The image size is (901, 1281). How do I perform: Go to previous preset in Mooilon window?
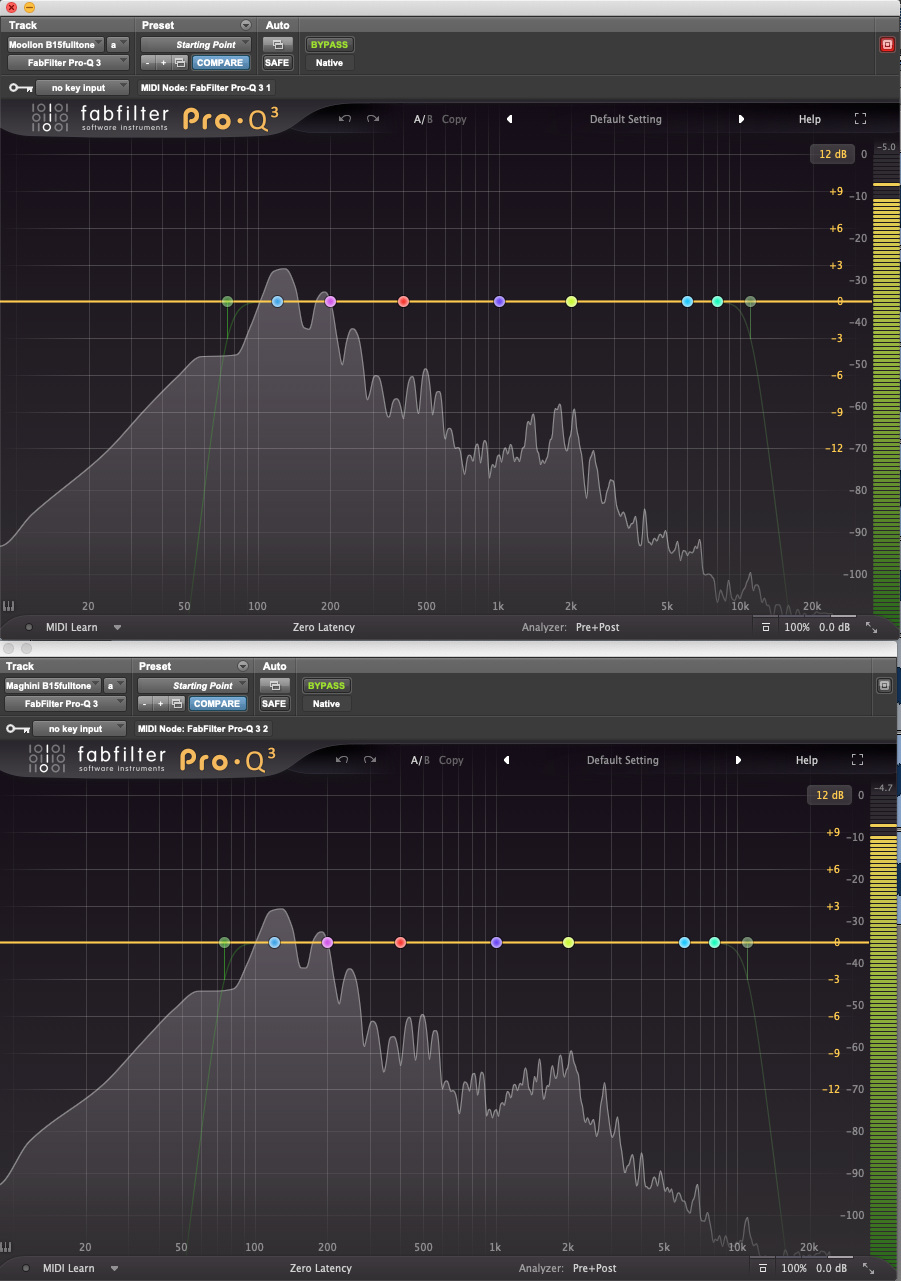pyautogui.click(x=509, y=119)
